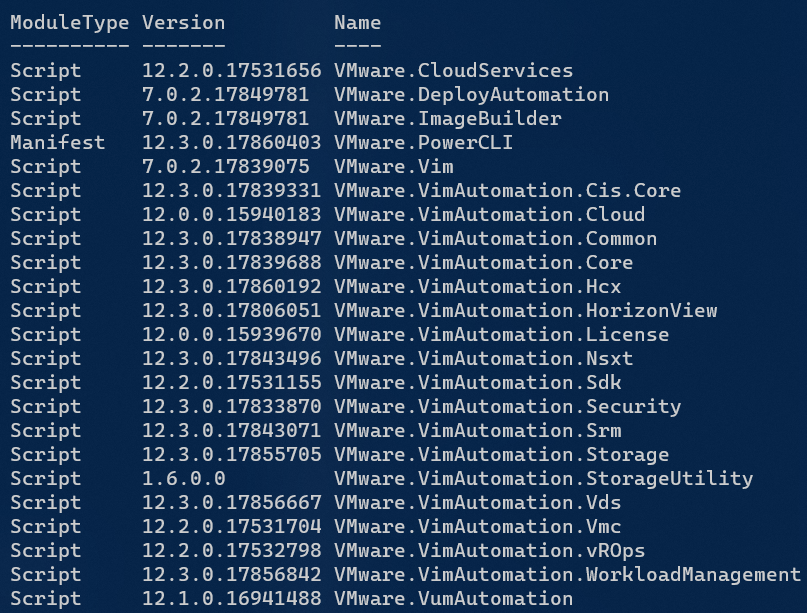
Task: Click the VMware.CloudServices module name
Action: pos(453,70)
